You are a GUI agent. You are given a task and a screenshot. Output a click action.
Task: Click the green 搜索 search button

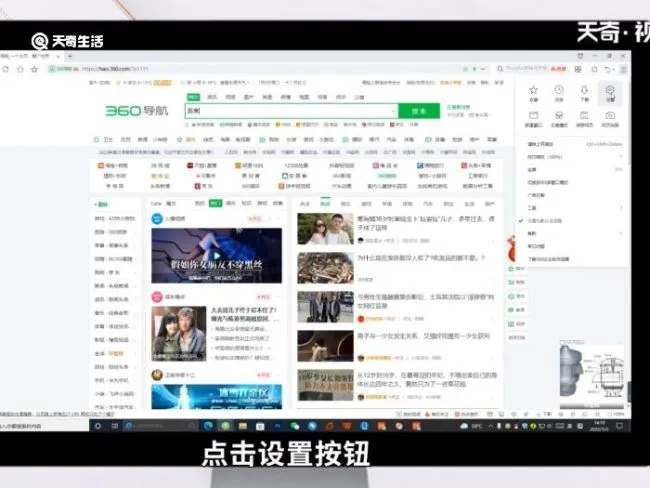coord(419,111)
